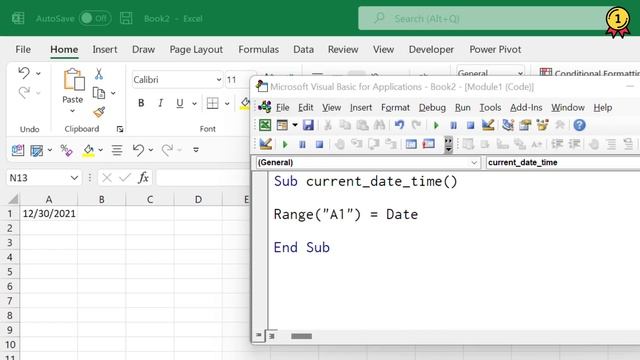
Task: Click the Quick Access center align icon
Action: (x=117, y=150)
